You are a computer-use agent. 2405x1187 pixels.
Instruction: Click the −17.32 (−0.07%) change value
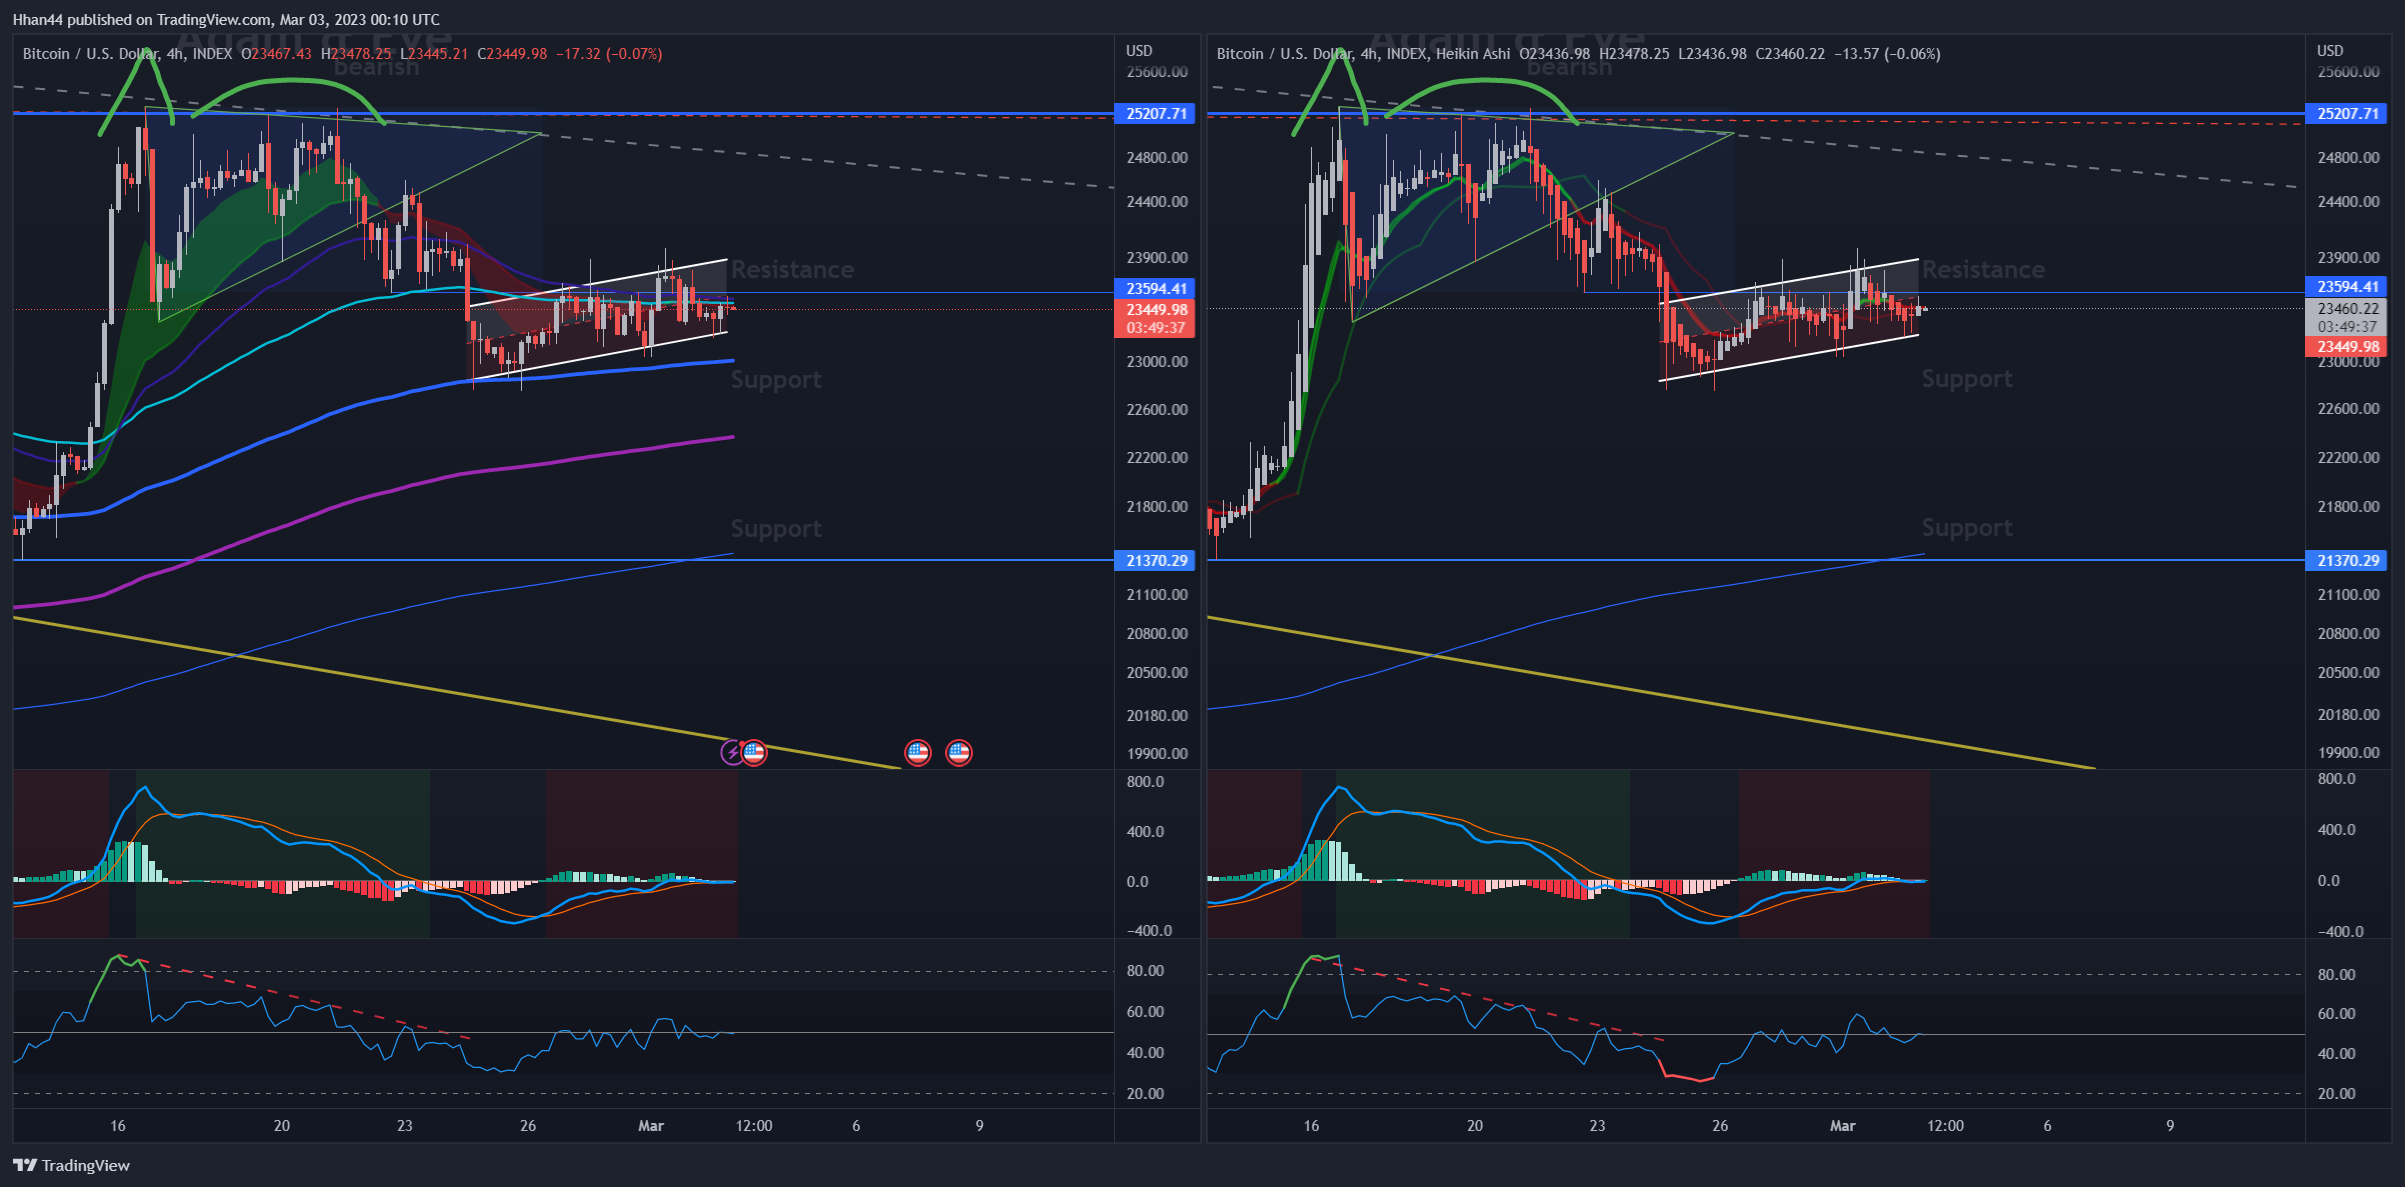(609, 54)
